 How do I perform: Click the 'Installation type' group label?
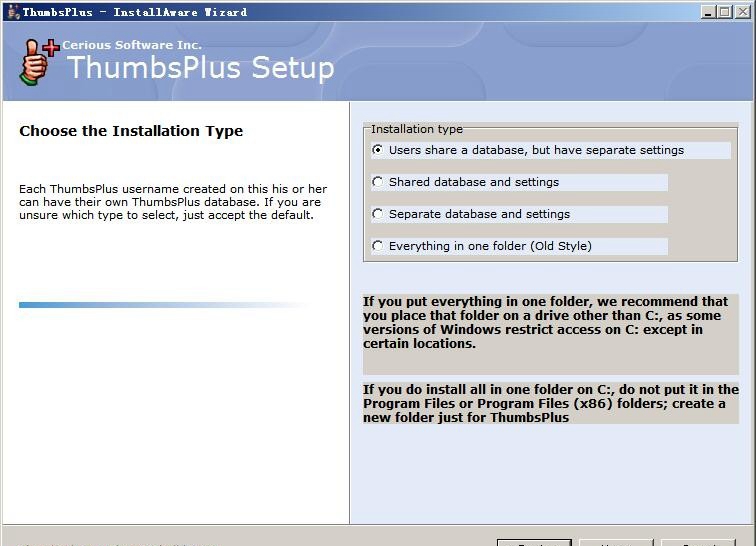417,129
